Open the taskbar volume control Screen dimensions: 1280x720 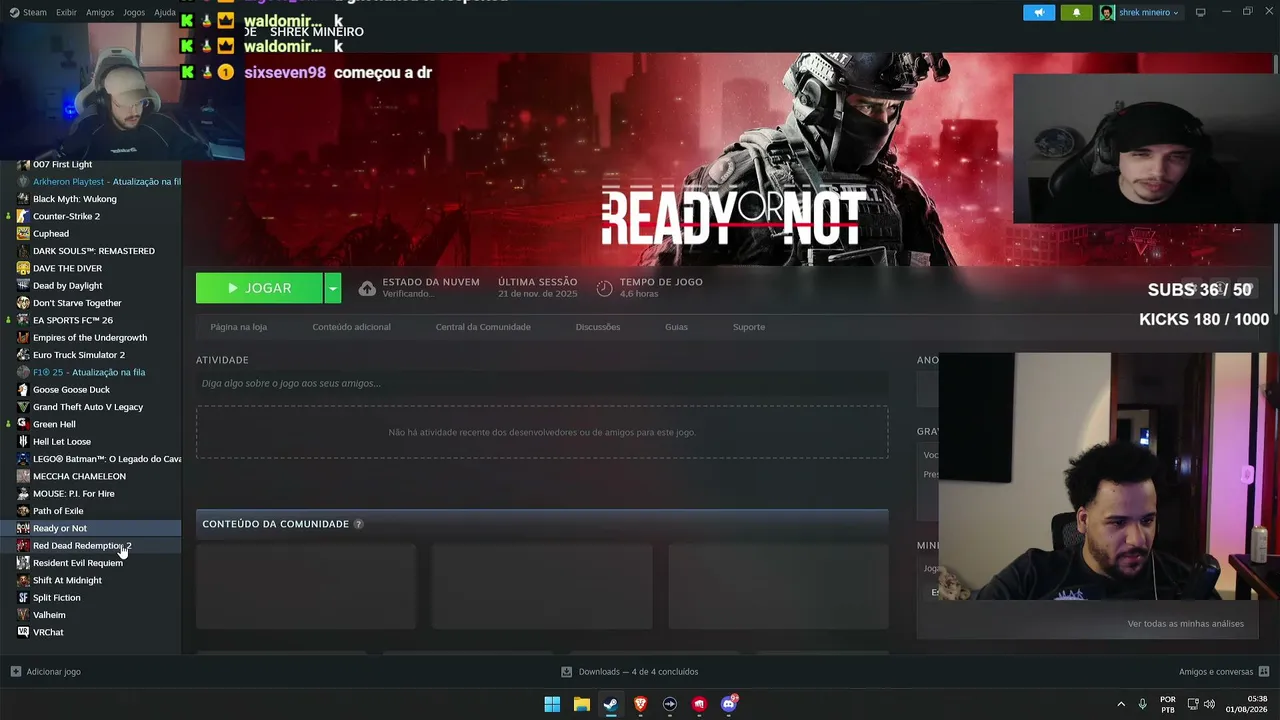pyautogui.click(x=1209, y=704)
